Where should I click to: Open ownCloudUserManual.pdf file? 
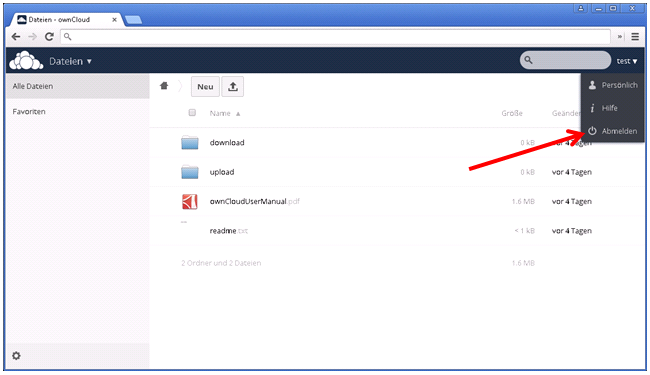255,201
